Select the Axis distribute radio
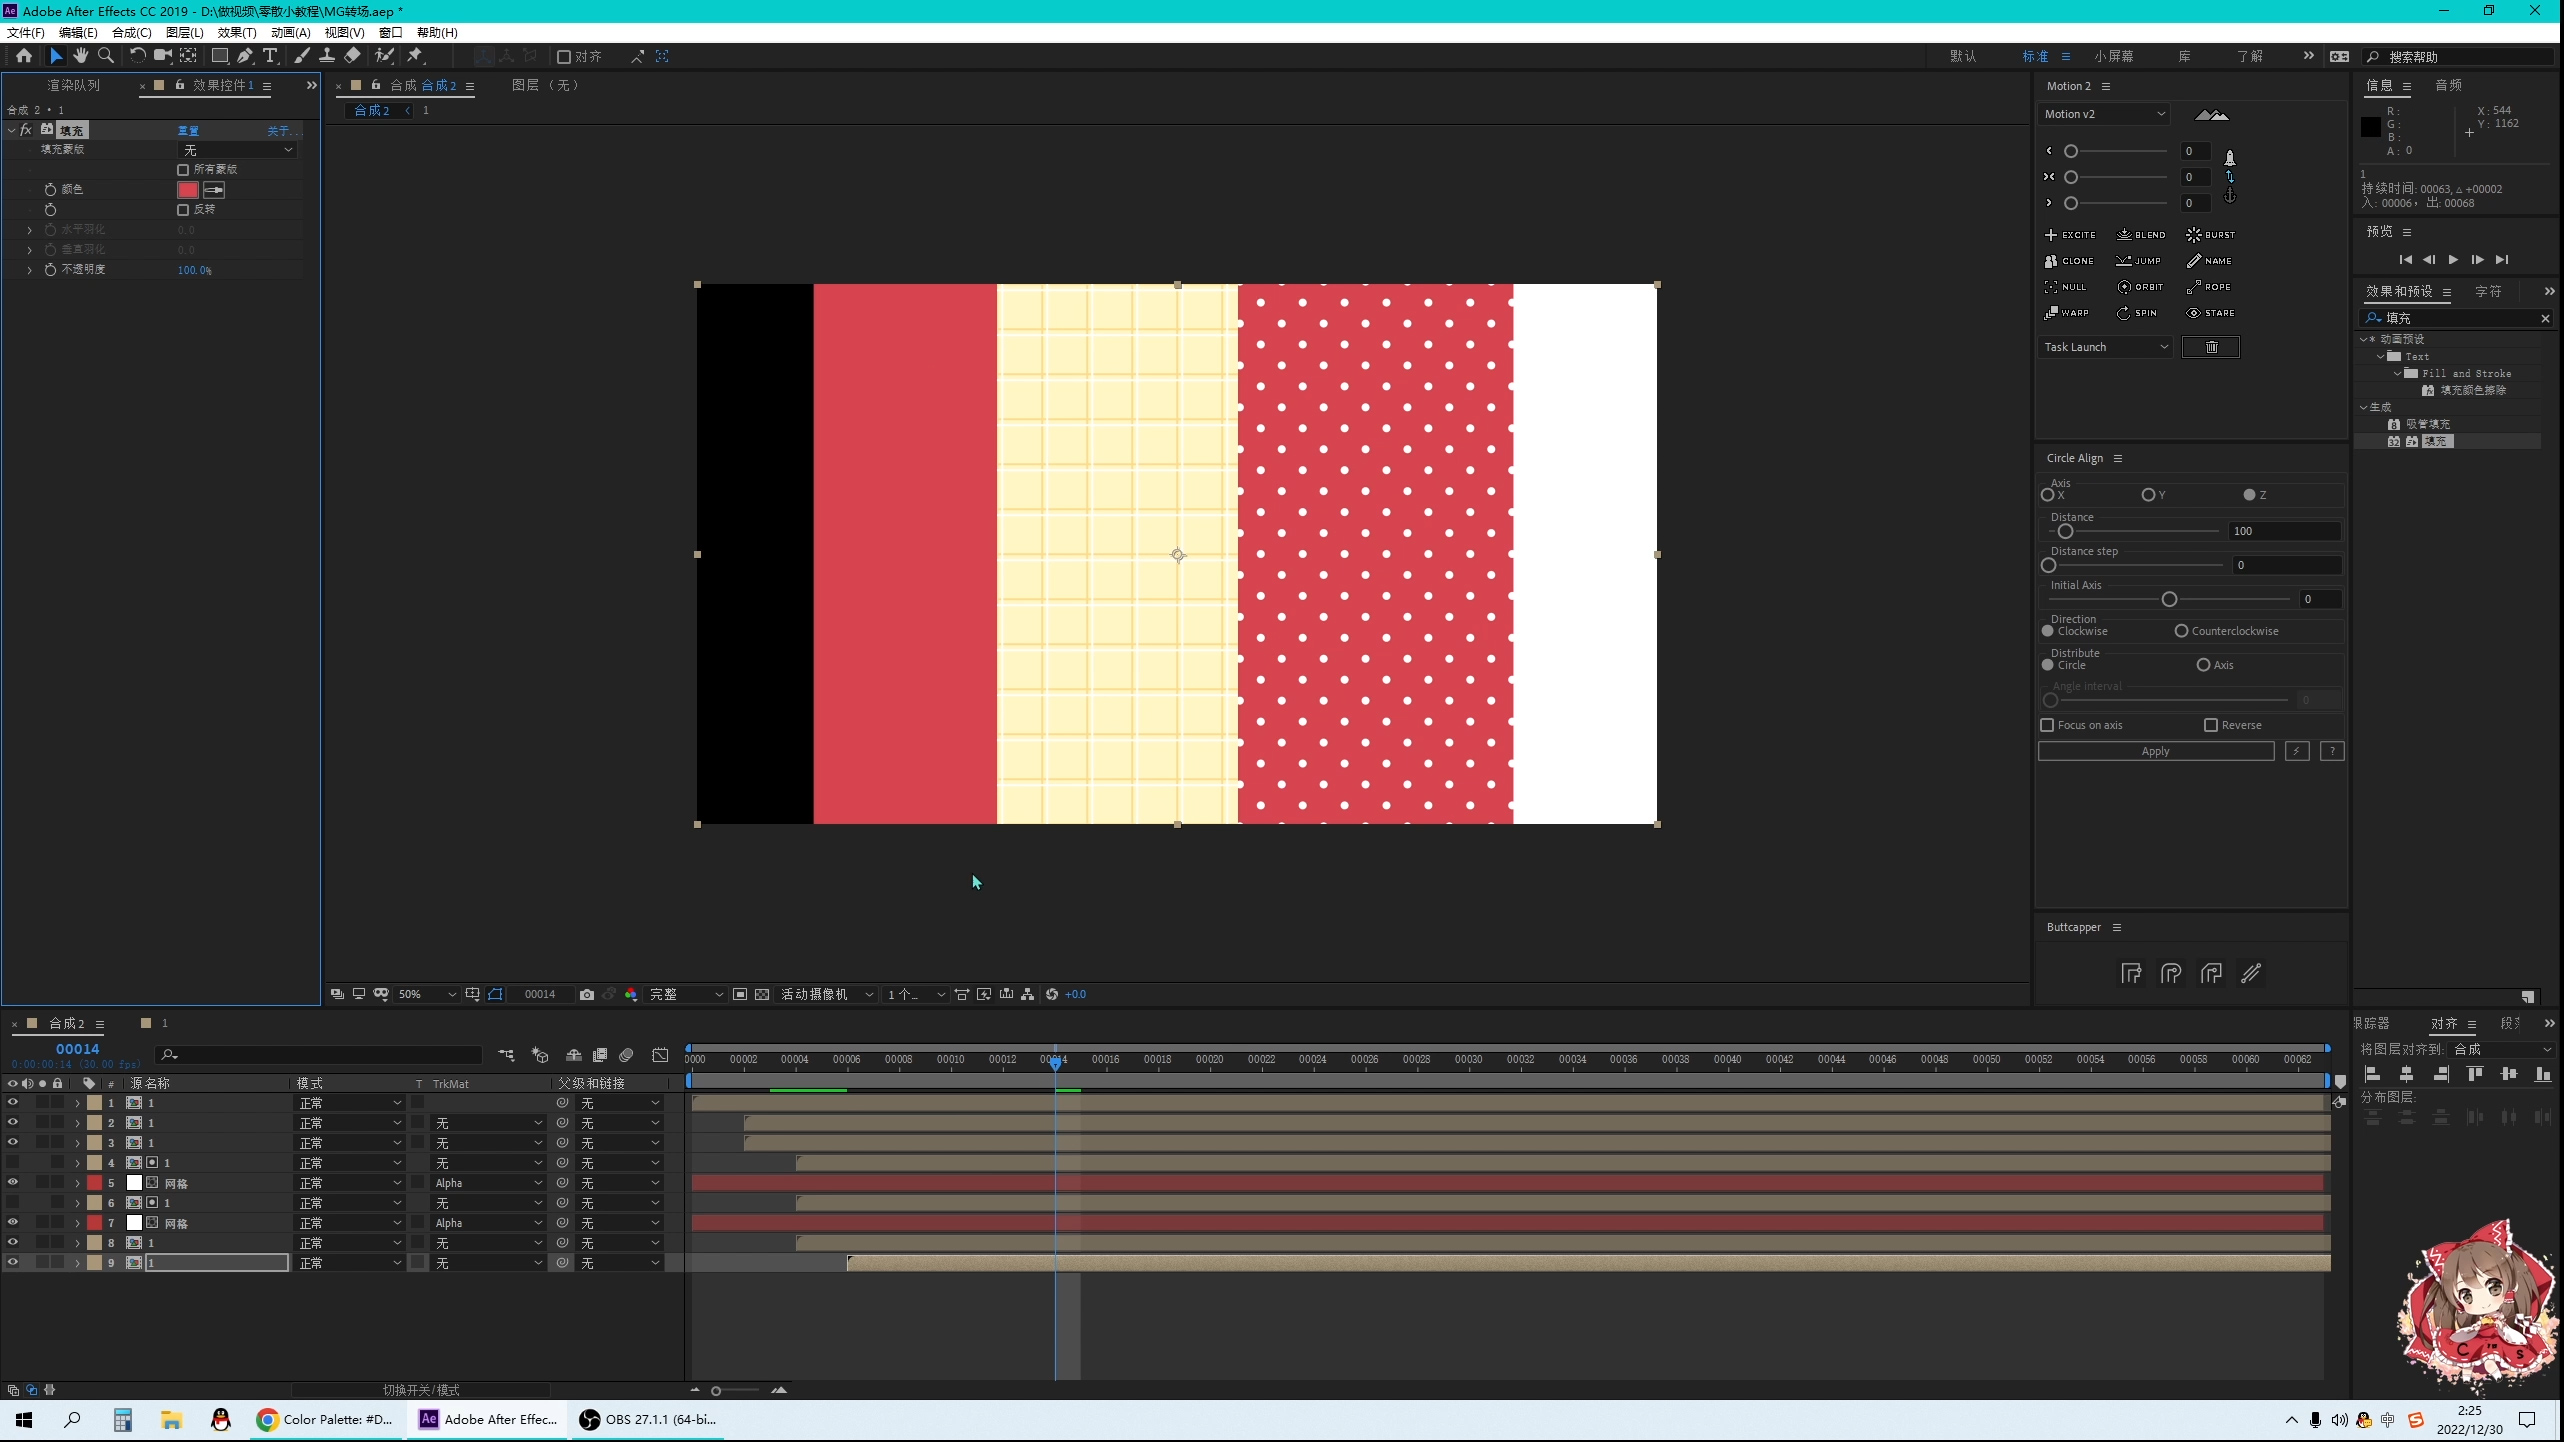Image resolution: width=2564 pixels, height=1442 pixels. click(2203, 665)
